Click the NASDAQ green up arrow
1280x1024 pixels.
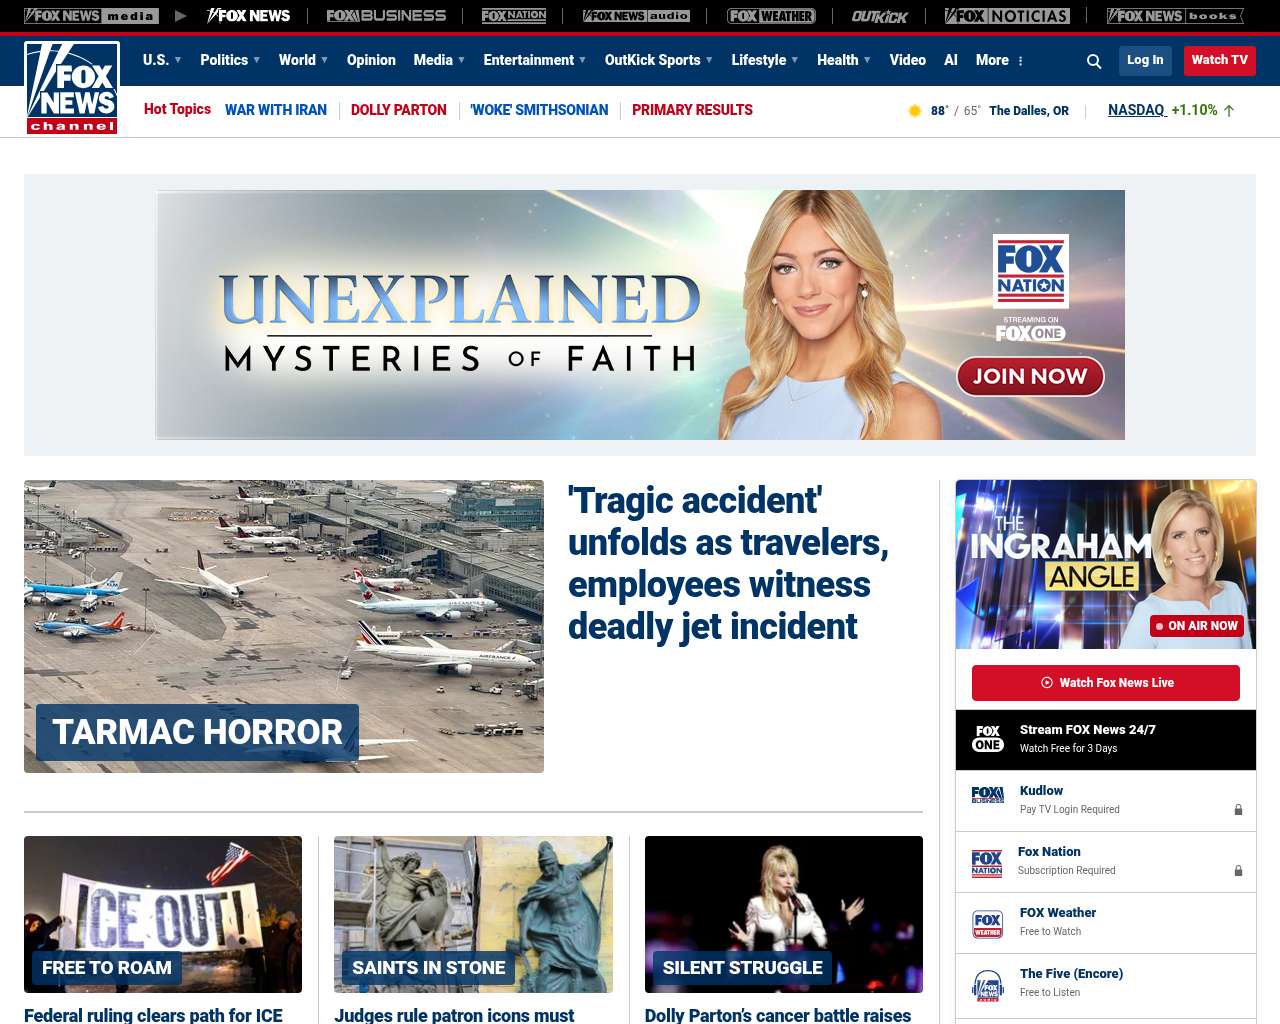[1229, 111]
